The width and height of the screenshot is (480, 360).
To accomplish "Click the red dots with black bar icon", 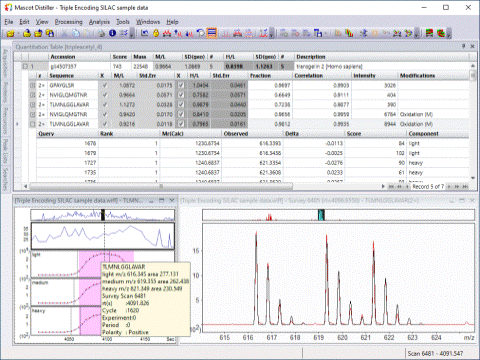I will tap(397, 33).
